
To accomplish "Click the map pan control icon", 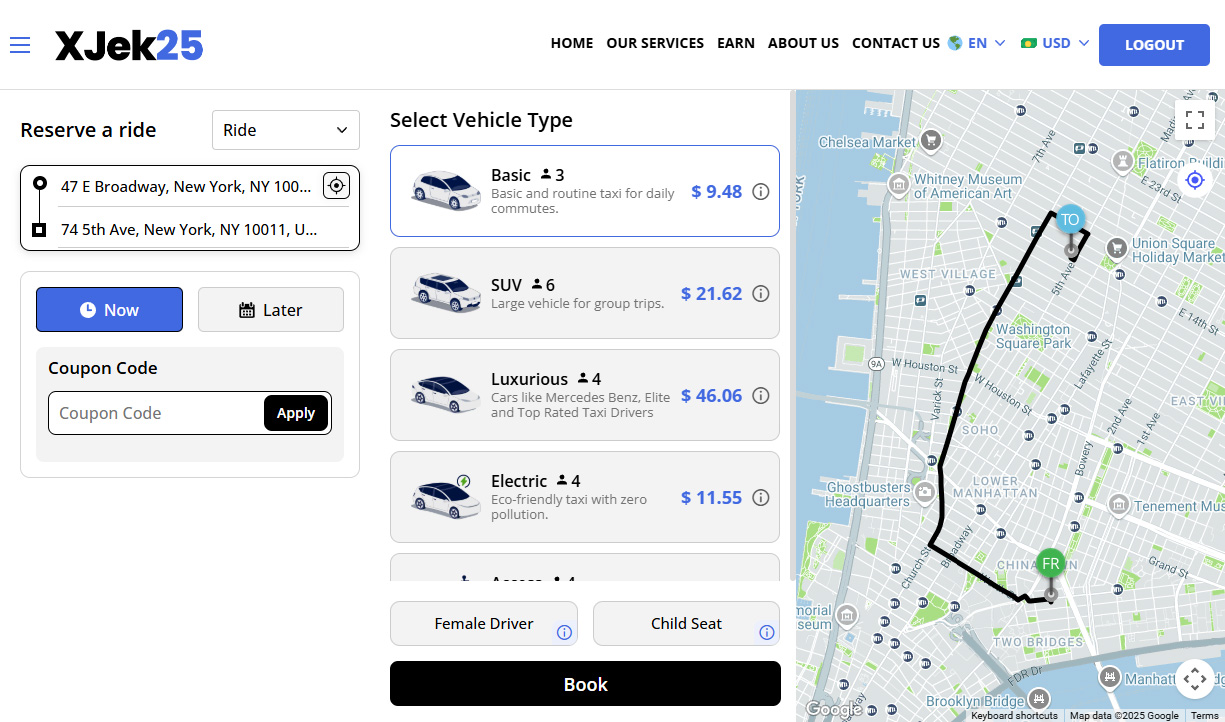I will 1195,679.
